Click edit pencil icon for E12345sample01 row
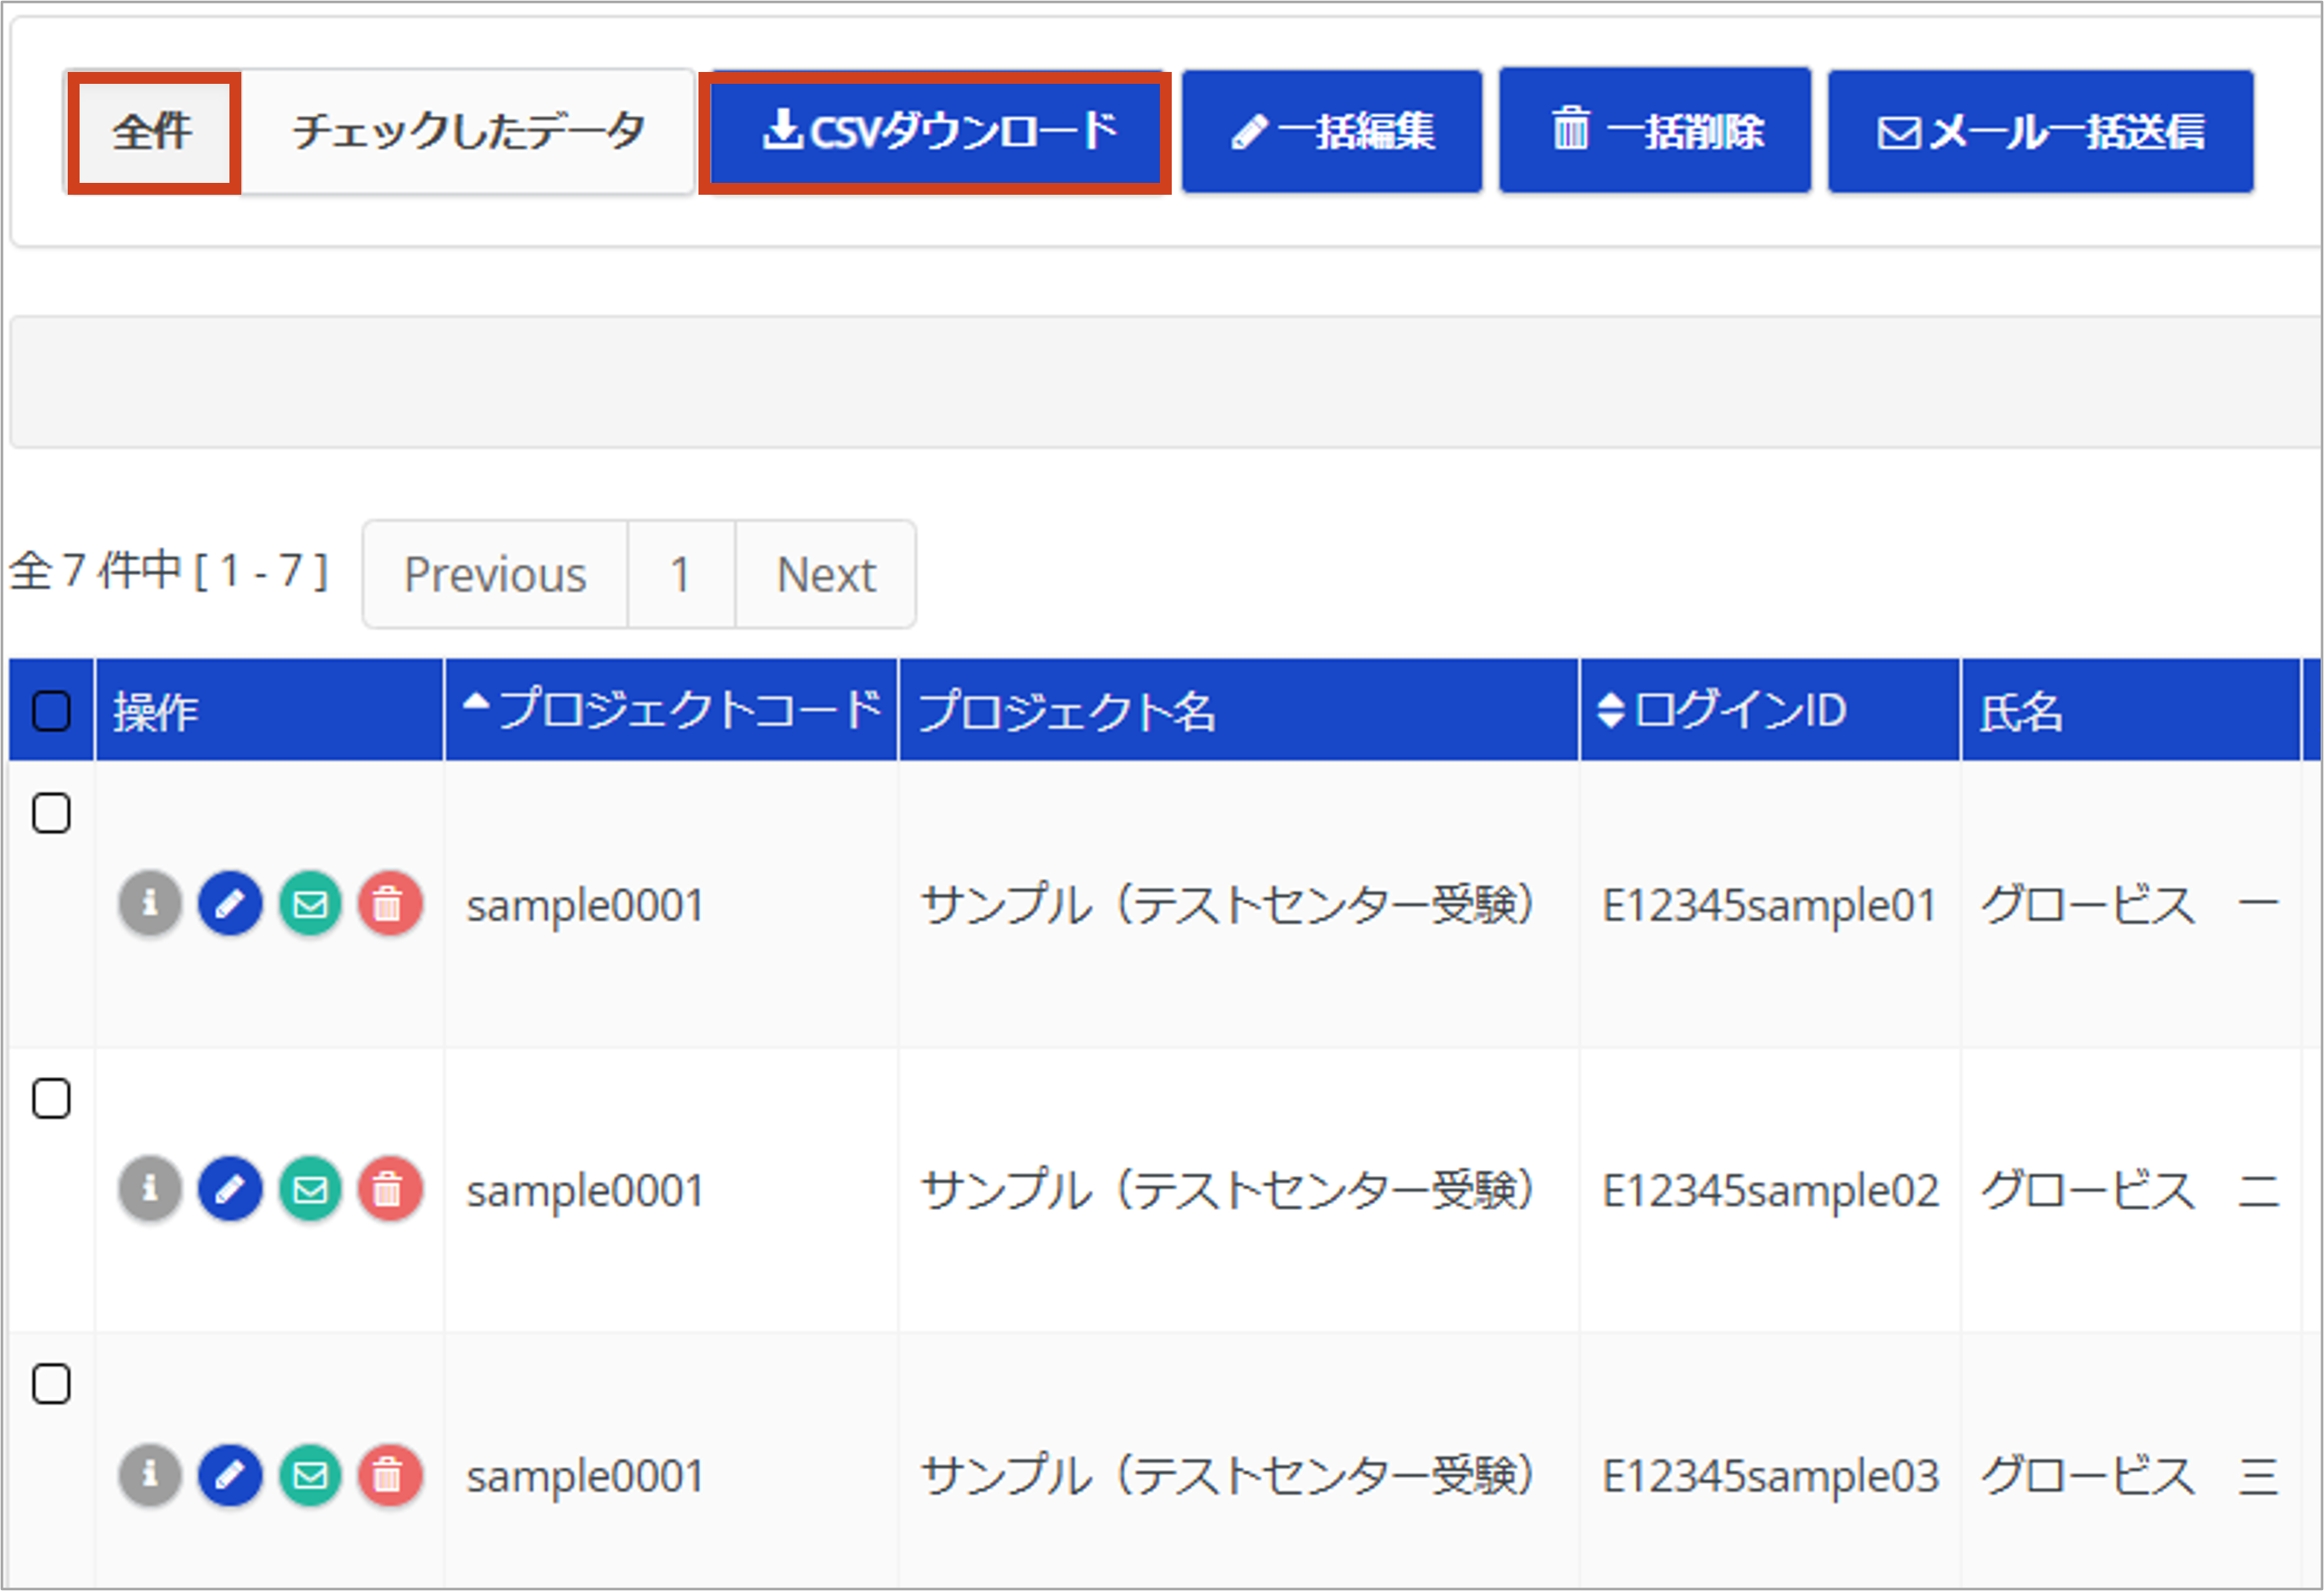2324x1591 pixels. [x=230, y=904]
